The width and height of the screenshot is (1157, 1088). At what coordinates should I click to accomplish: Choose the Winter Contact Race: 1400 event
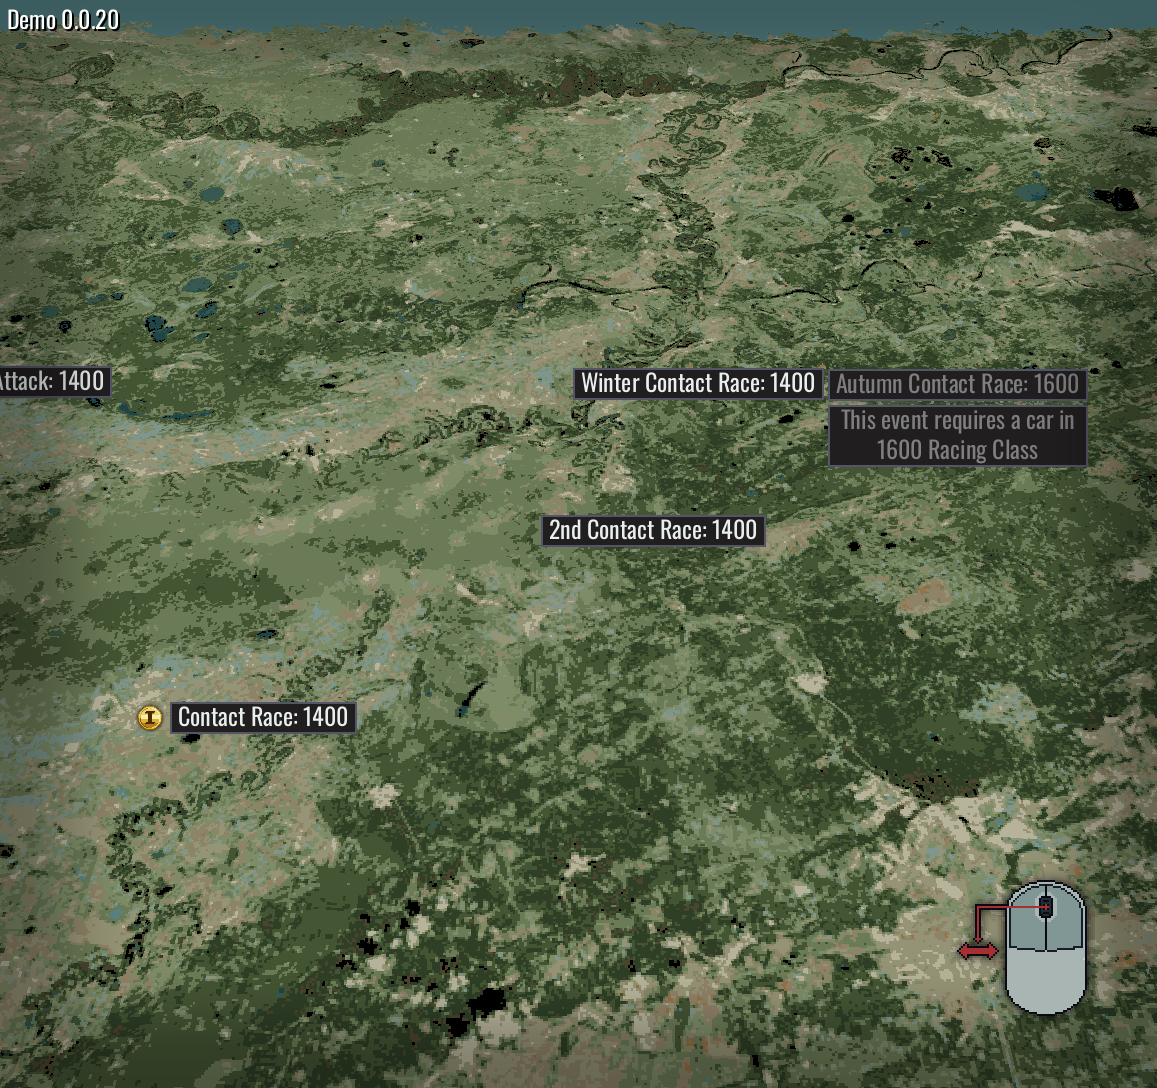pyautogui.click(x=697, y=384)
